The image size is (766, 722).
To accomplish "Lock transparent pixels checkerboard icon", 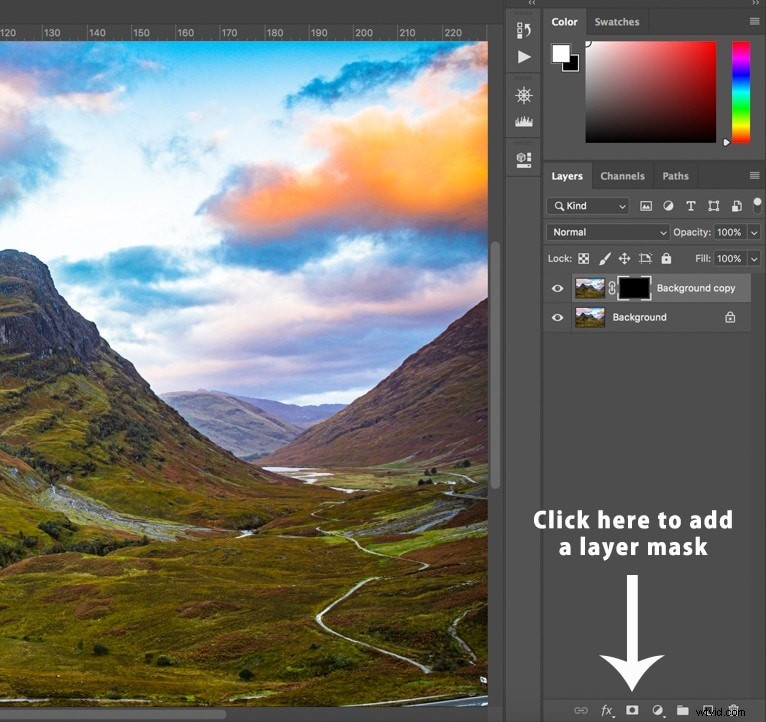I will click(x=583, y=258).
